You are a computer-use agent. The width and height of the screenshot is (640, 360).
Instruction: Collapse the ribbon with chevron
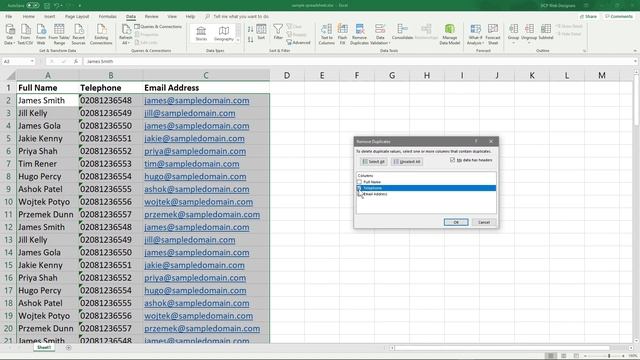click(x=635, y=51)
